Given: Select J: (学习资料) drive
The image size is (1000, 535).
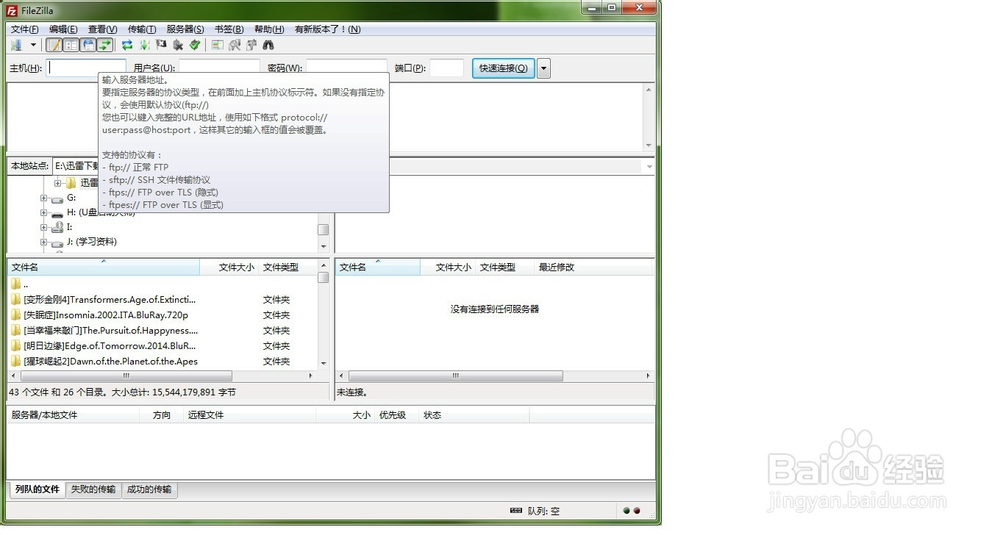Looking at the screenshot, I should 91,242.
